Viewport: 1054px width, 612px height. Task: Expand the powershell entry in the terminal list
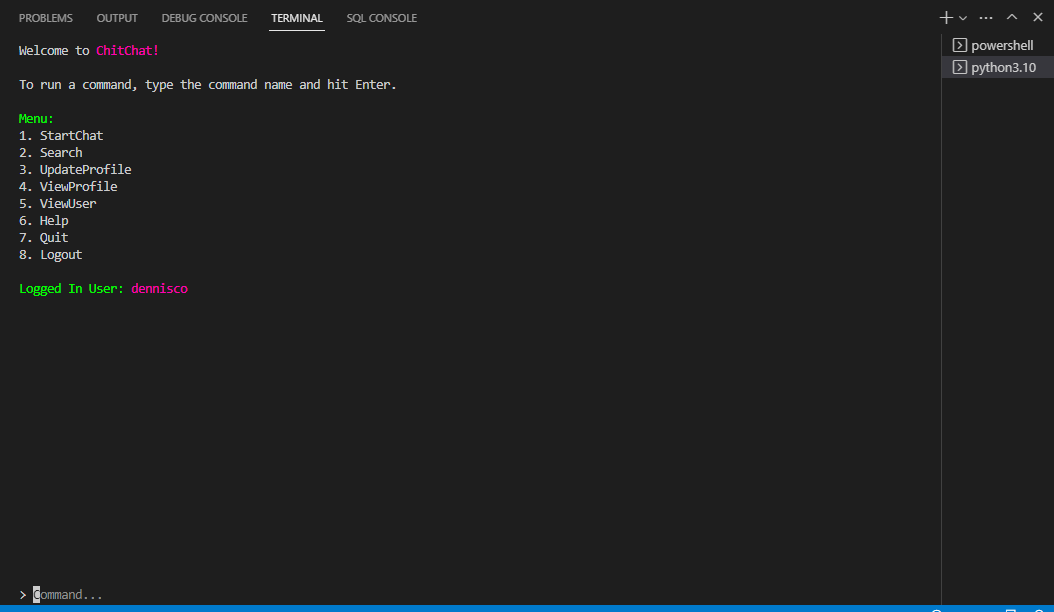tap(1003, 44)
